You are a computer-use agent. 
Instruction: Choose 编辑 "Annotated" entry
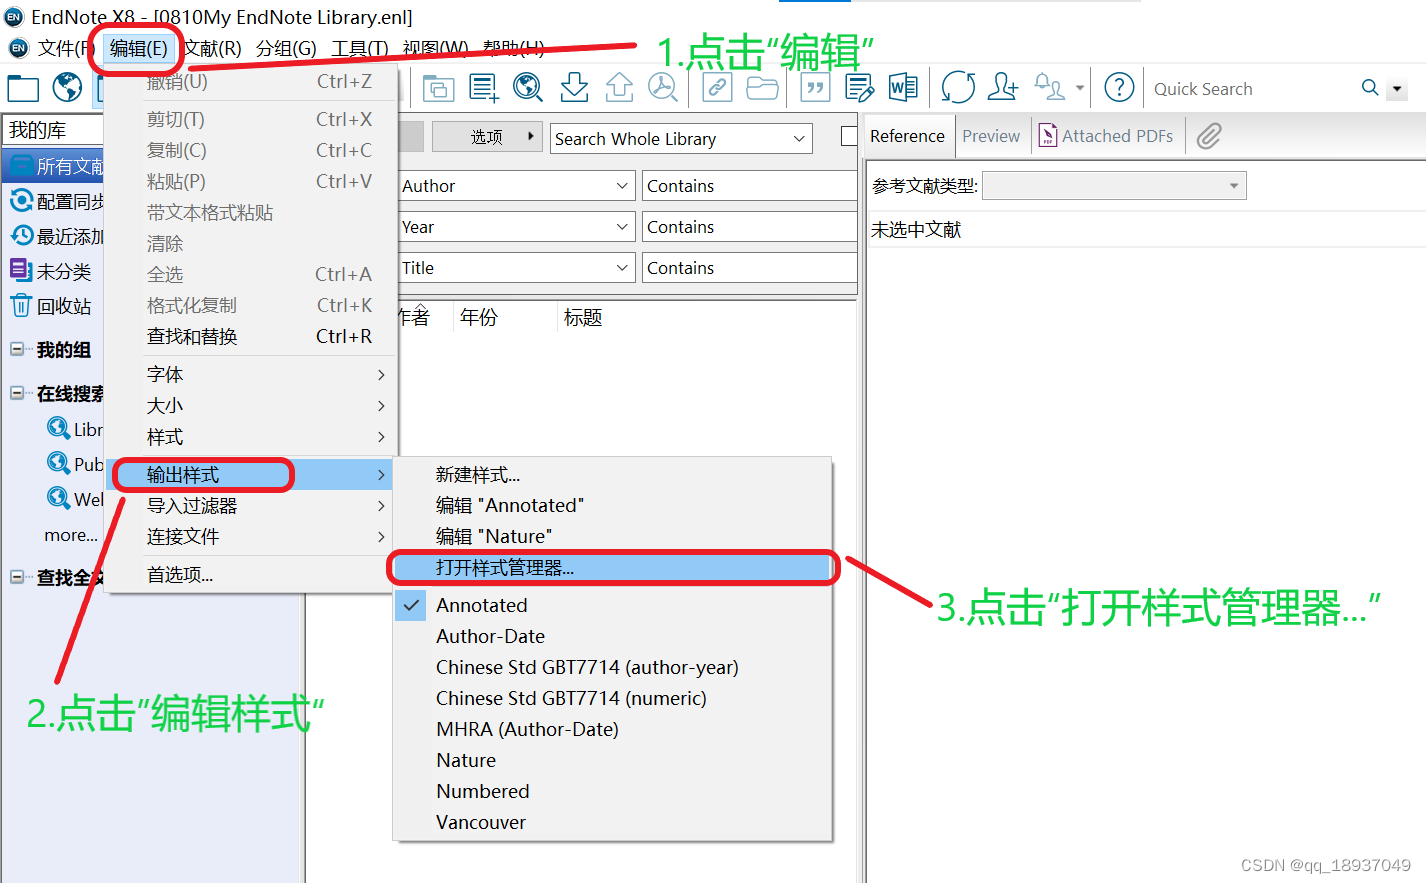[x=612, y=506]
